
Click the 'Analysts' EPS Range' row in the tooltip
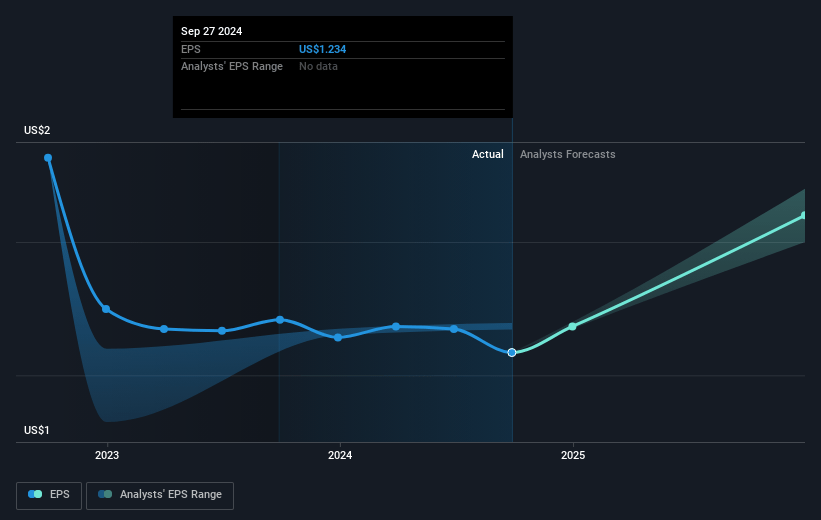343,67
